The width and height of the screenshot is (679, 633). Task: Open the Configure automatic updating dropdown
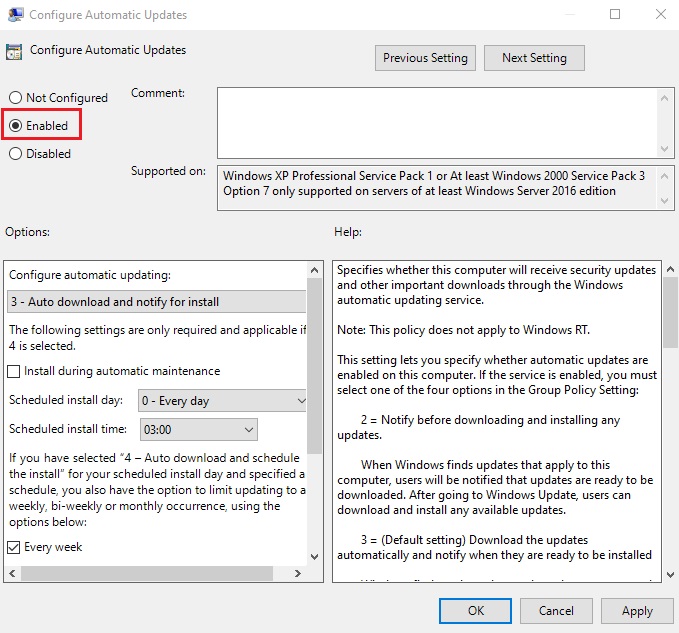156,302
